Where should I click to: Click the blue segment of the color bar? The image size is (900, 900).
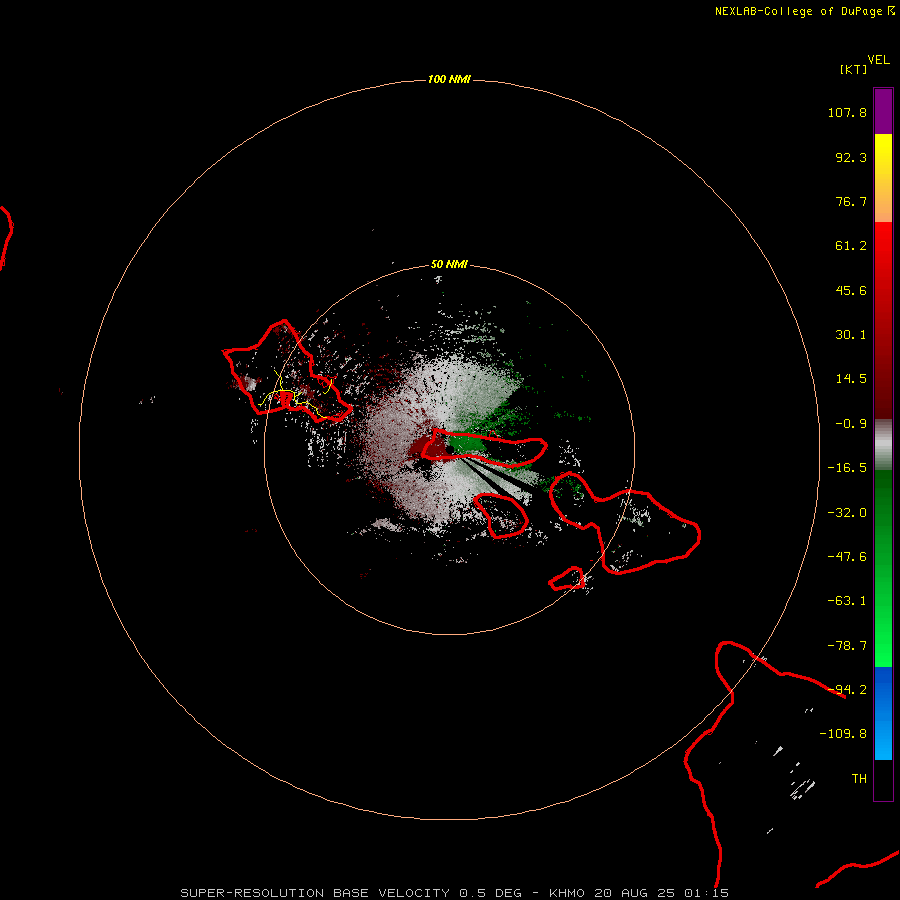(883, 713)
